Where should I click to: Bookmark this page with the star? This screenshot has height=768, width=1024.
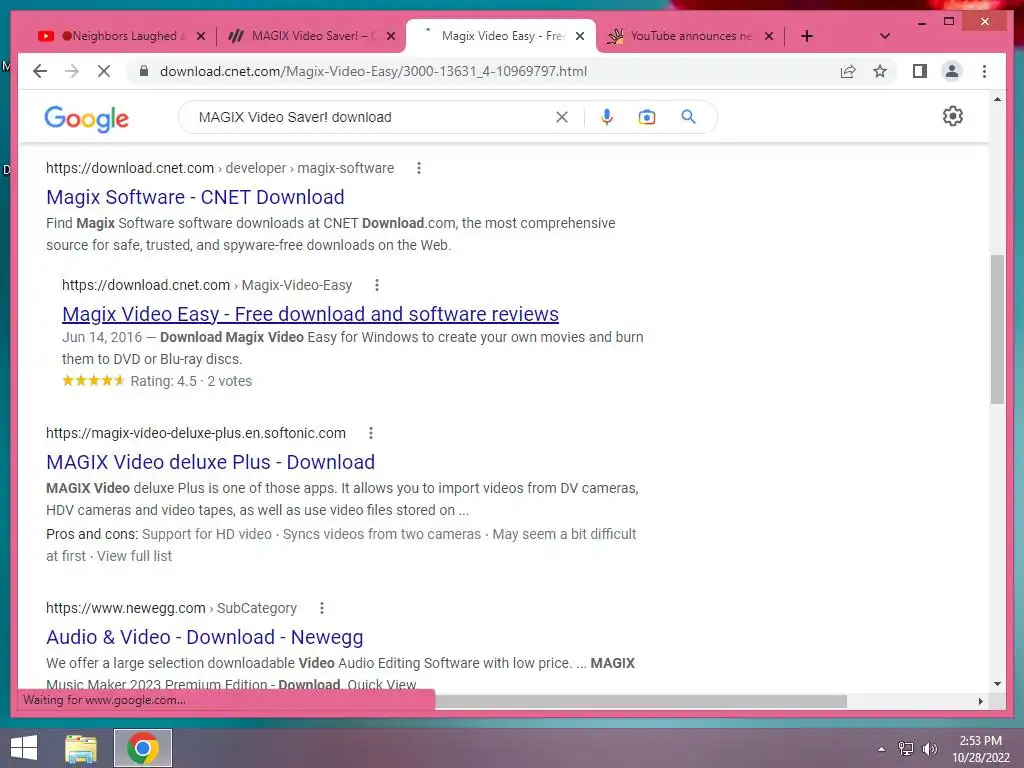880,71
